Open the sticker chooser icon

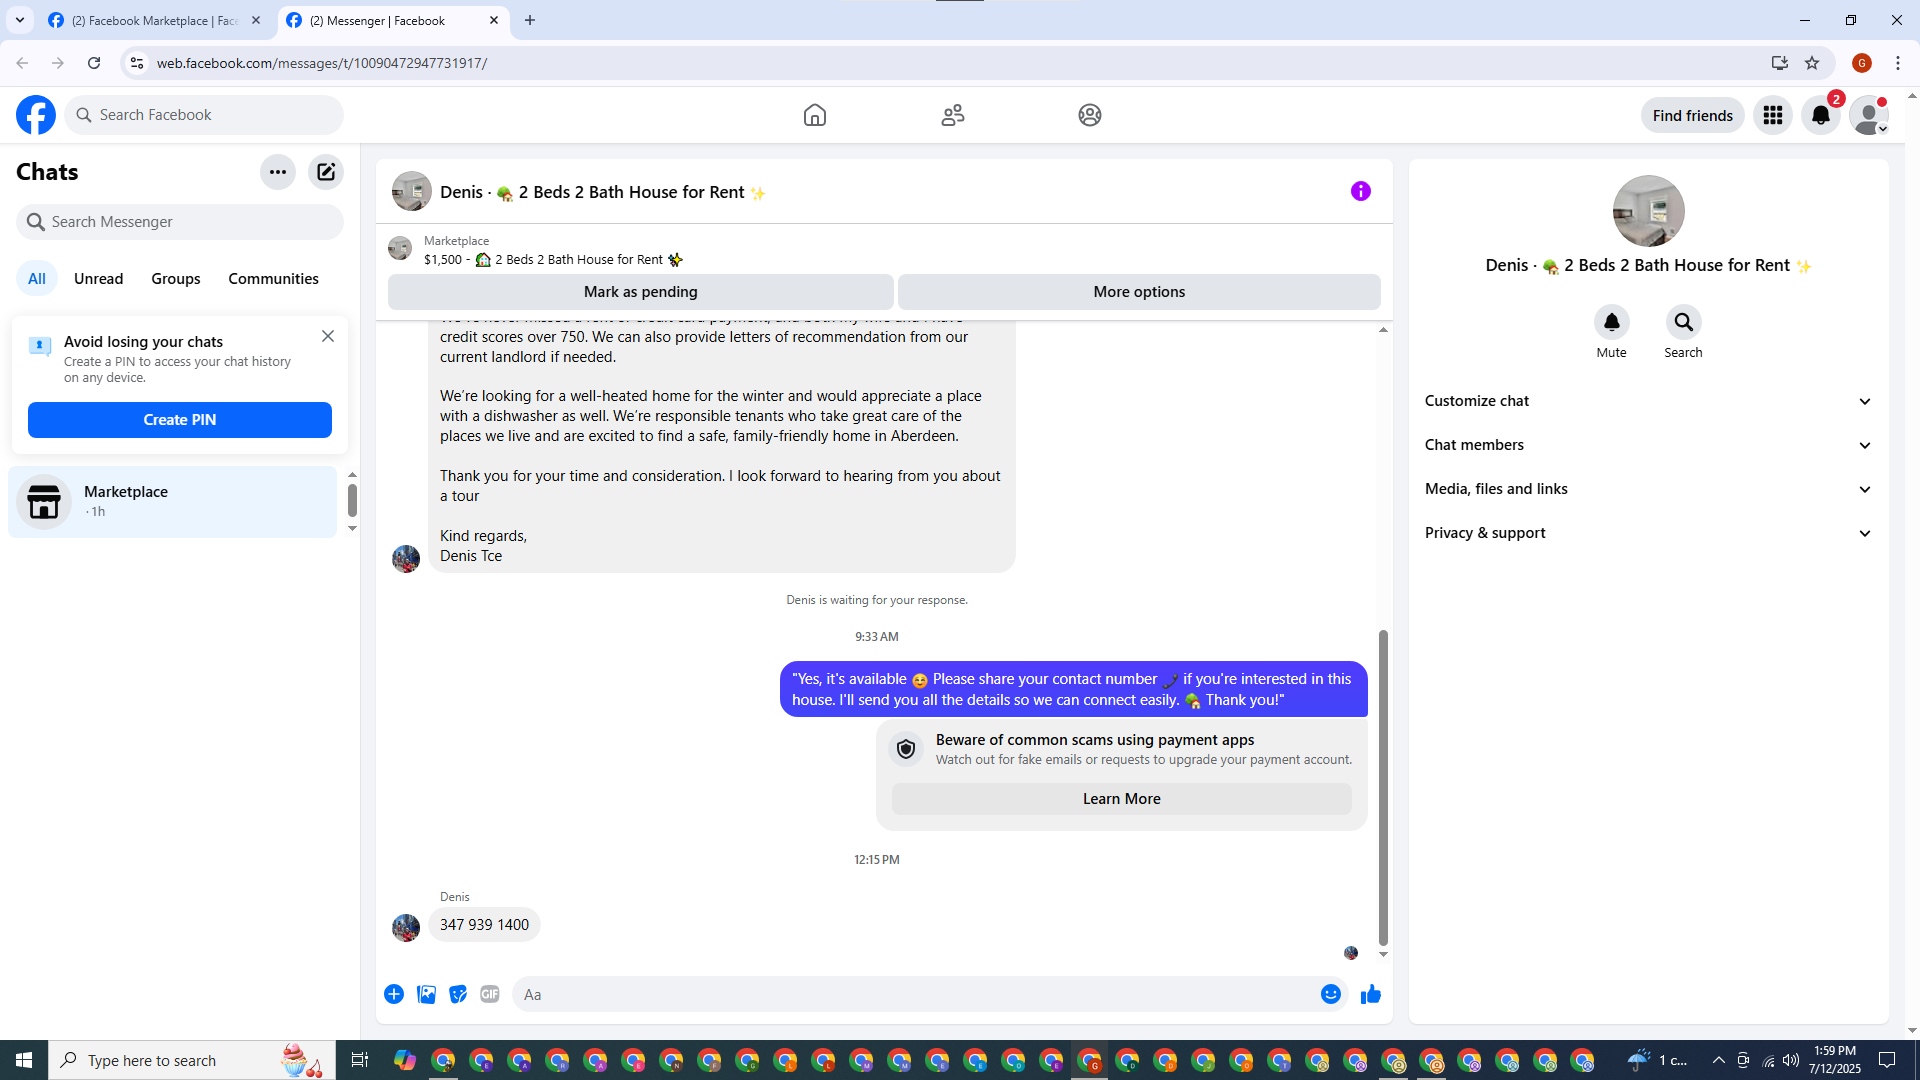point(458,994)
